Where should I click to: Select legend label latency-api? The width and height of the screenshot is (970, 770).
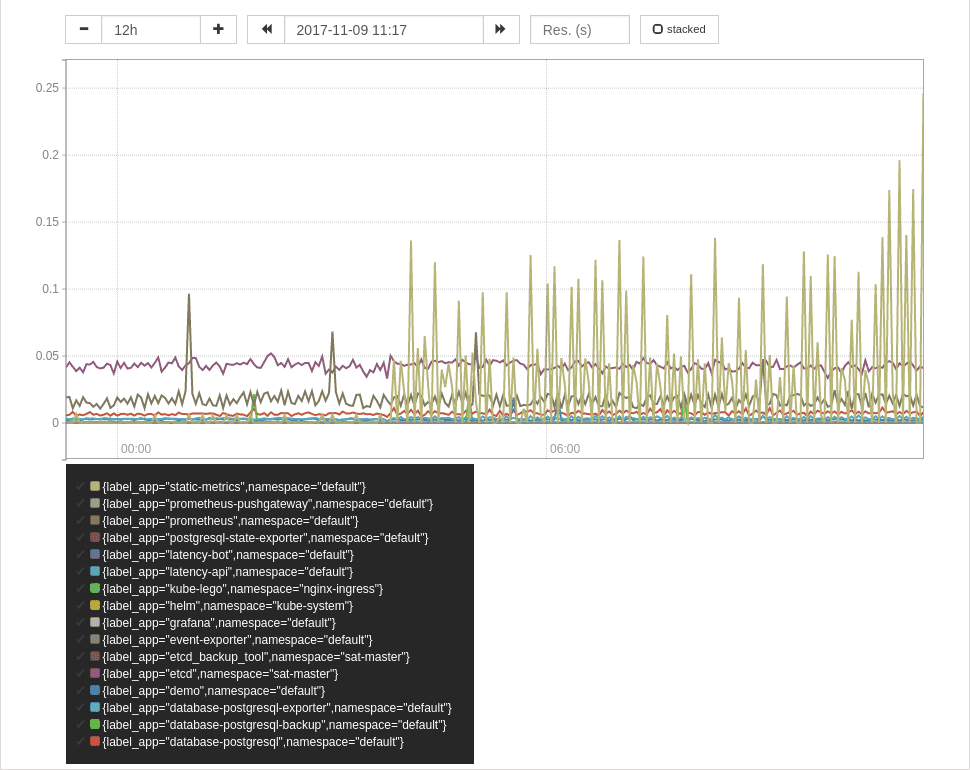(x=228, y=572)
